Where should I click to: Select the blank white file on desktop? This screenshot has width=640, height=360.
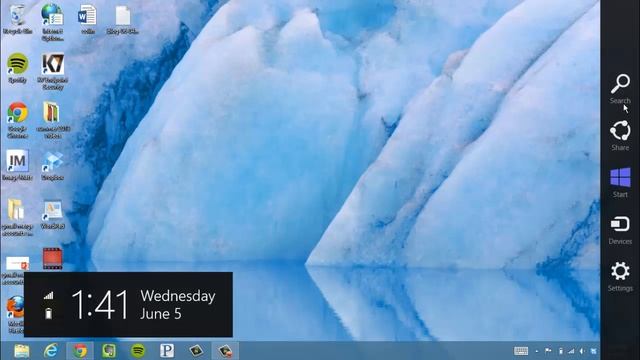[122, 19]
